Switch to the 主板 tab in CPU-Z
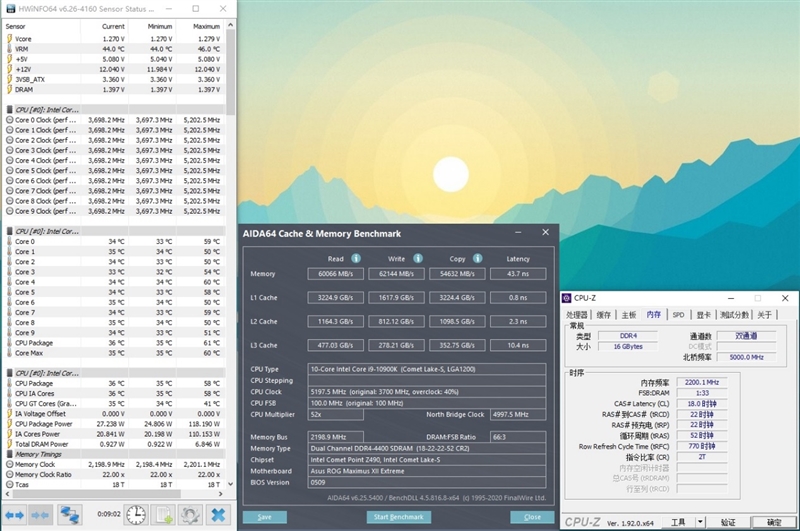Viewport: 800px width, 531px height. 628,314
